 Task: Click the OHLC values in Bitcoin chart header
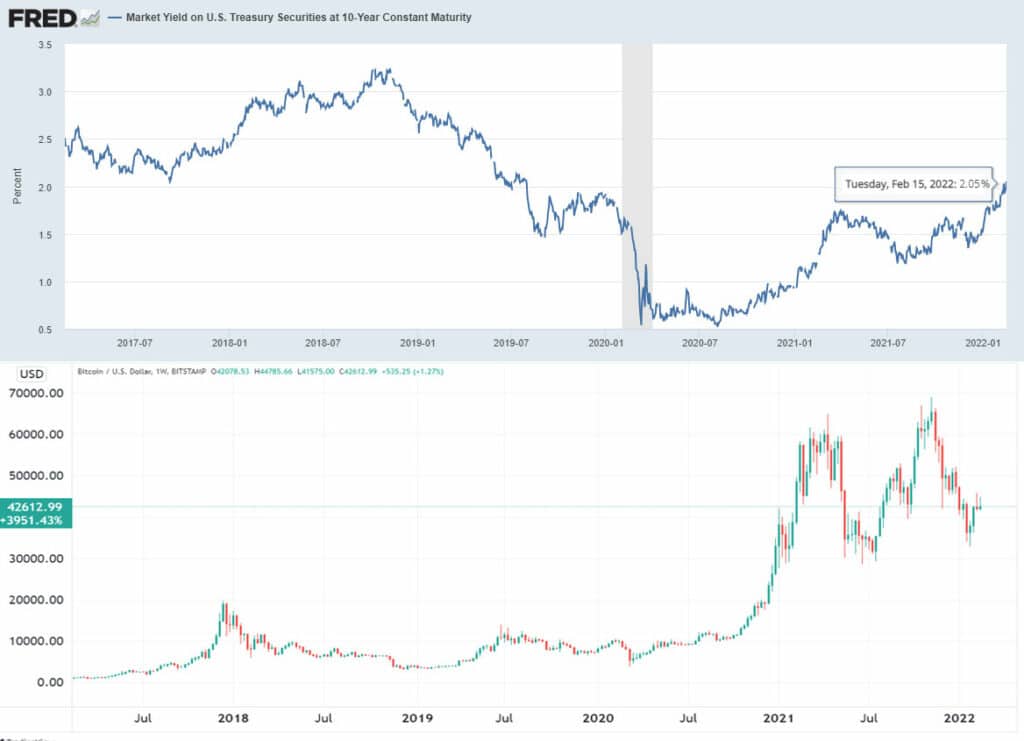tap(327, 371)
